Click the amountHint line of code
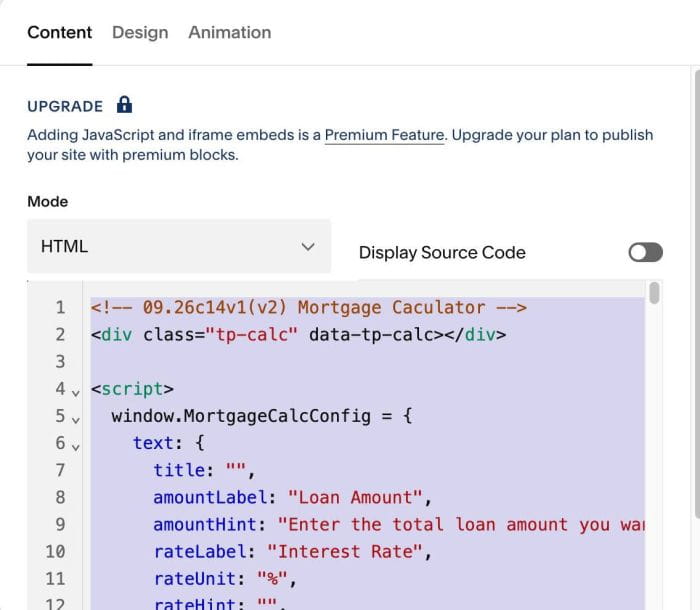Viewport: 700px width, 610px height. (399, 524)
